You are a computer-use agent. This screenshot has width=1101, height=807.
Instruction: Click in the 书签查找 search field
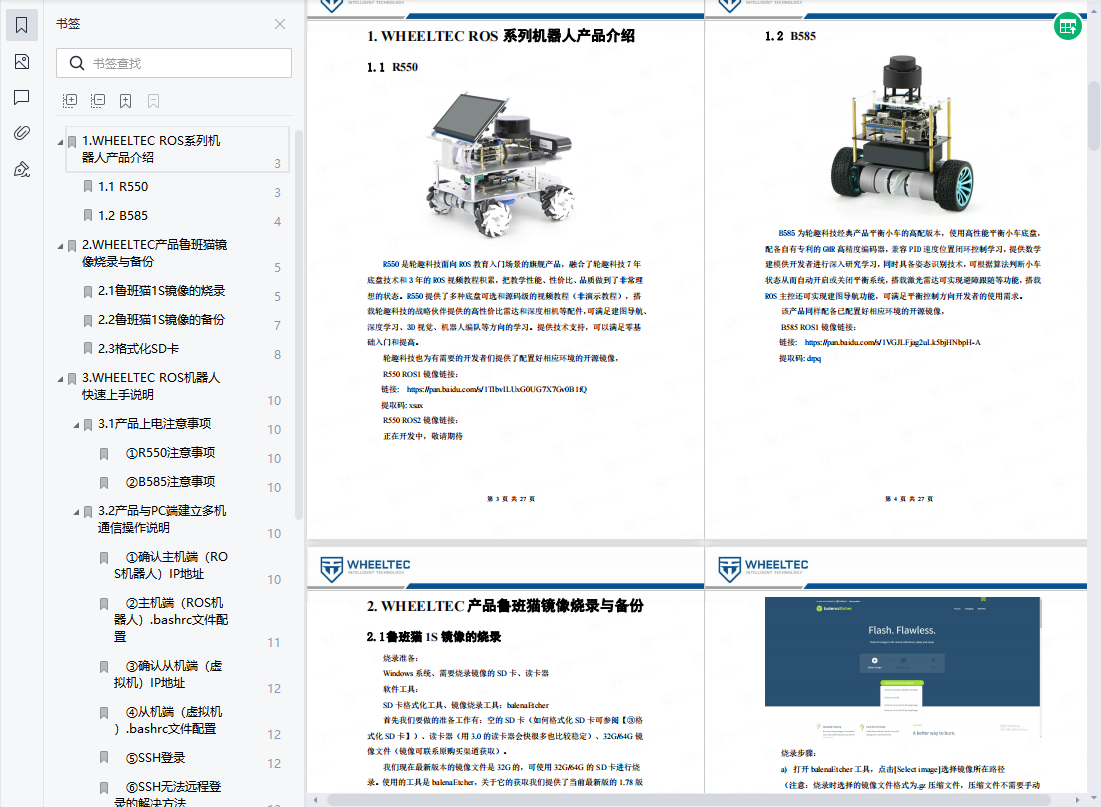click(185, 64)
